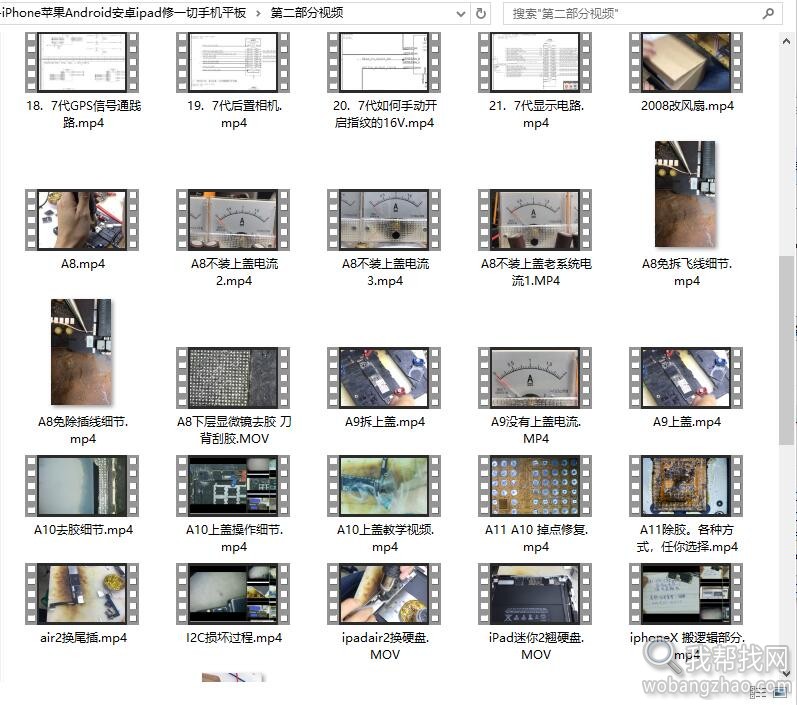Select the A8不装上盖电流3.mp4 icon
Screen dimensions: 797x705
[384, 220]
